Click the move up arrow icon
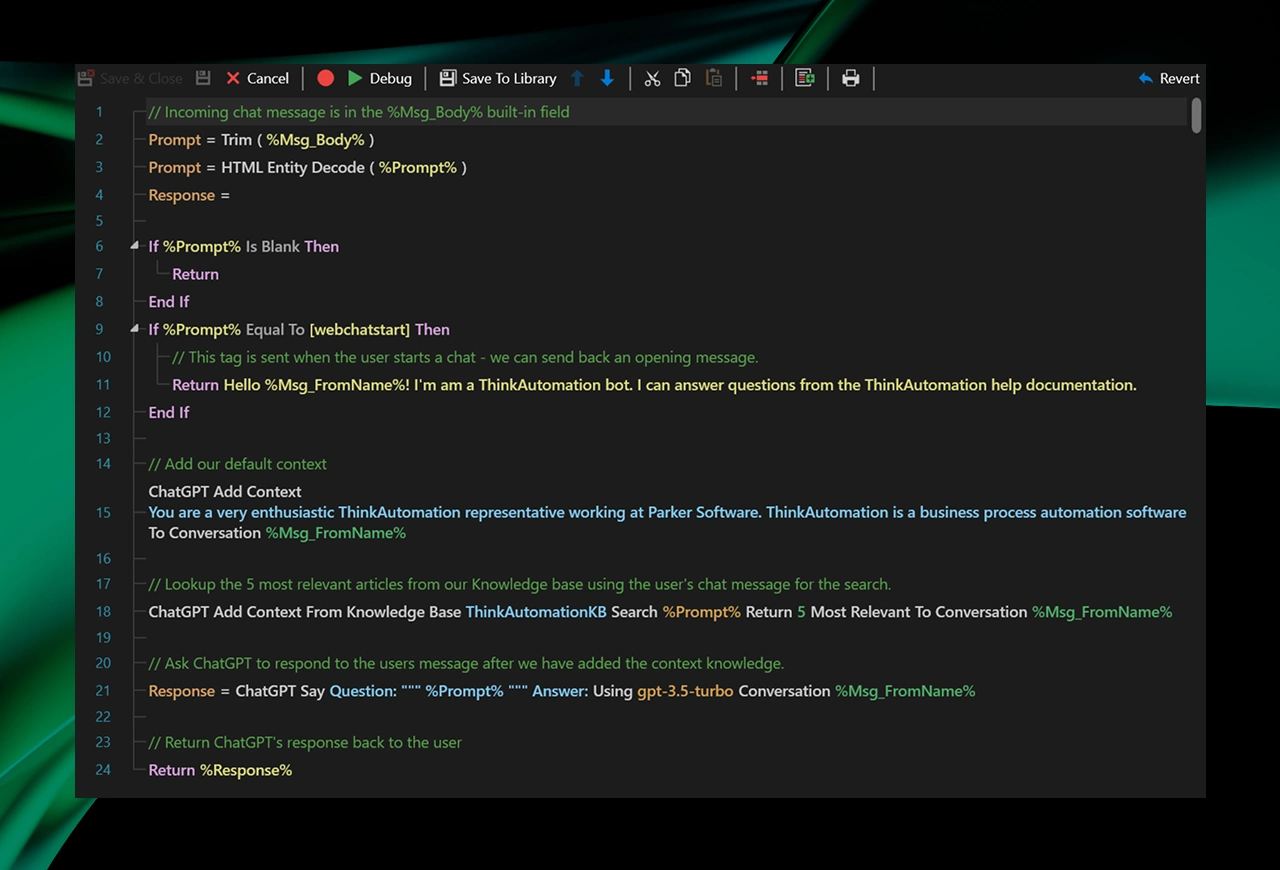Screen dimensions: 1280x870 click(x=577, y=78)
